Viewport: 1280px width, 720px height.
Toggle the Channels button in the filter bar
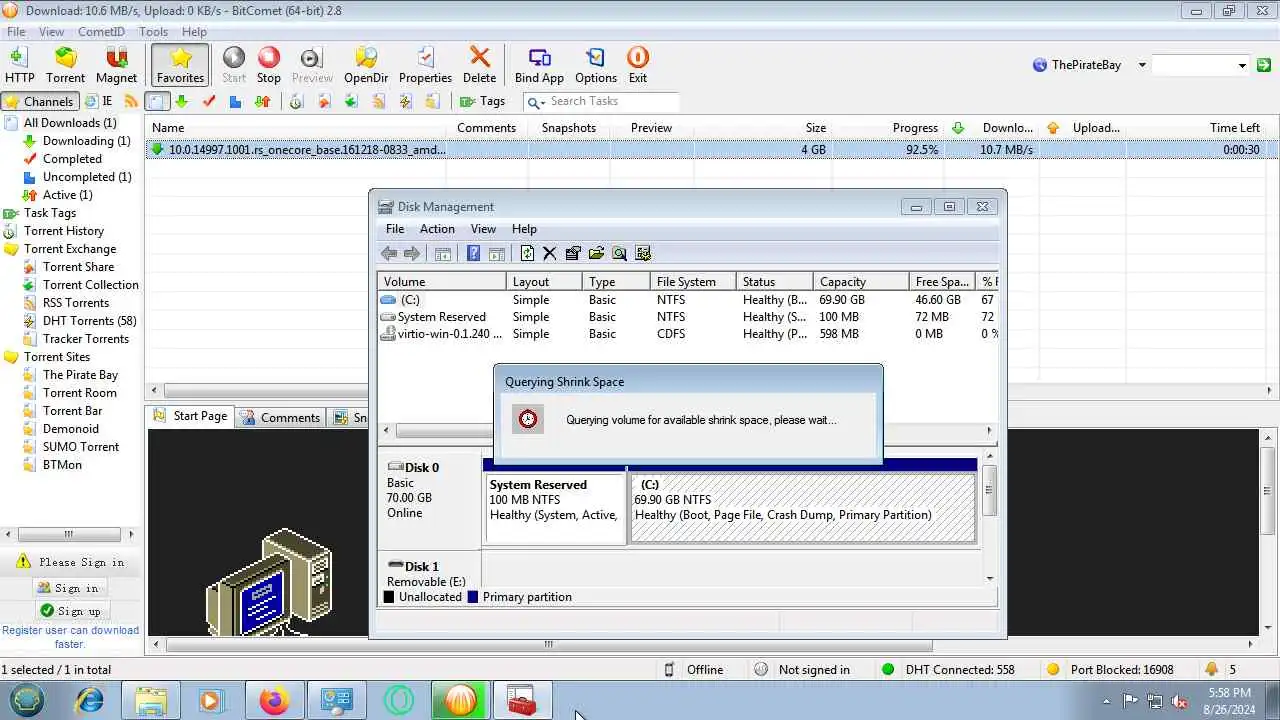(39, 101)
